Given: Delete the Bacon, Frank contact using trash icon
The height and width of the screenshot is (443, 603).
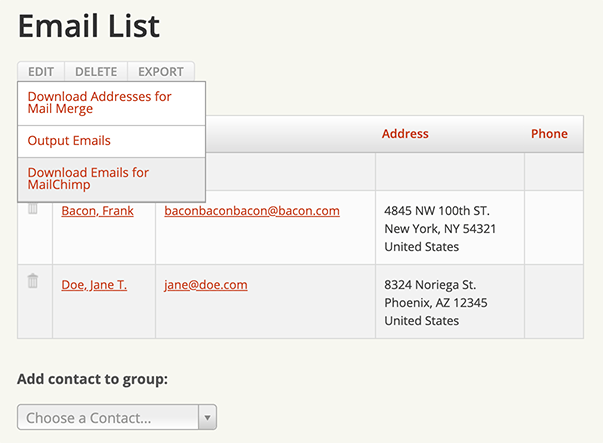Looking at the screenshot, I should click(33, 208).
